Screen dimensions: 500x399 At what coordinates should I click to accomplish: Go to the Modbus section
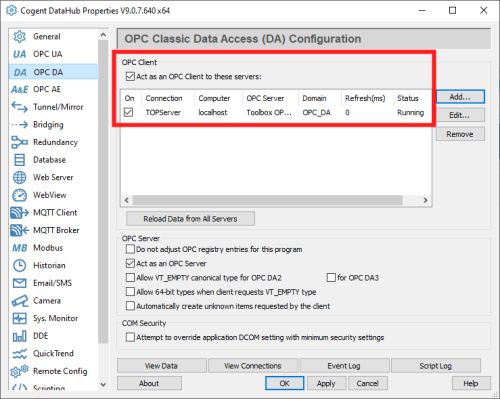coord(48,248)
